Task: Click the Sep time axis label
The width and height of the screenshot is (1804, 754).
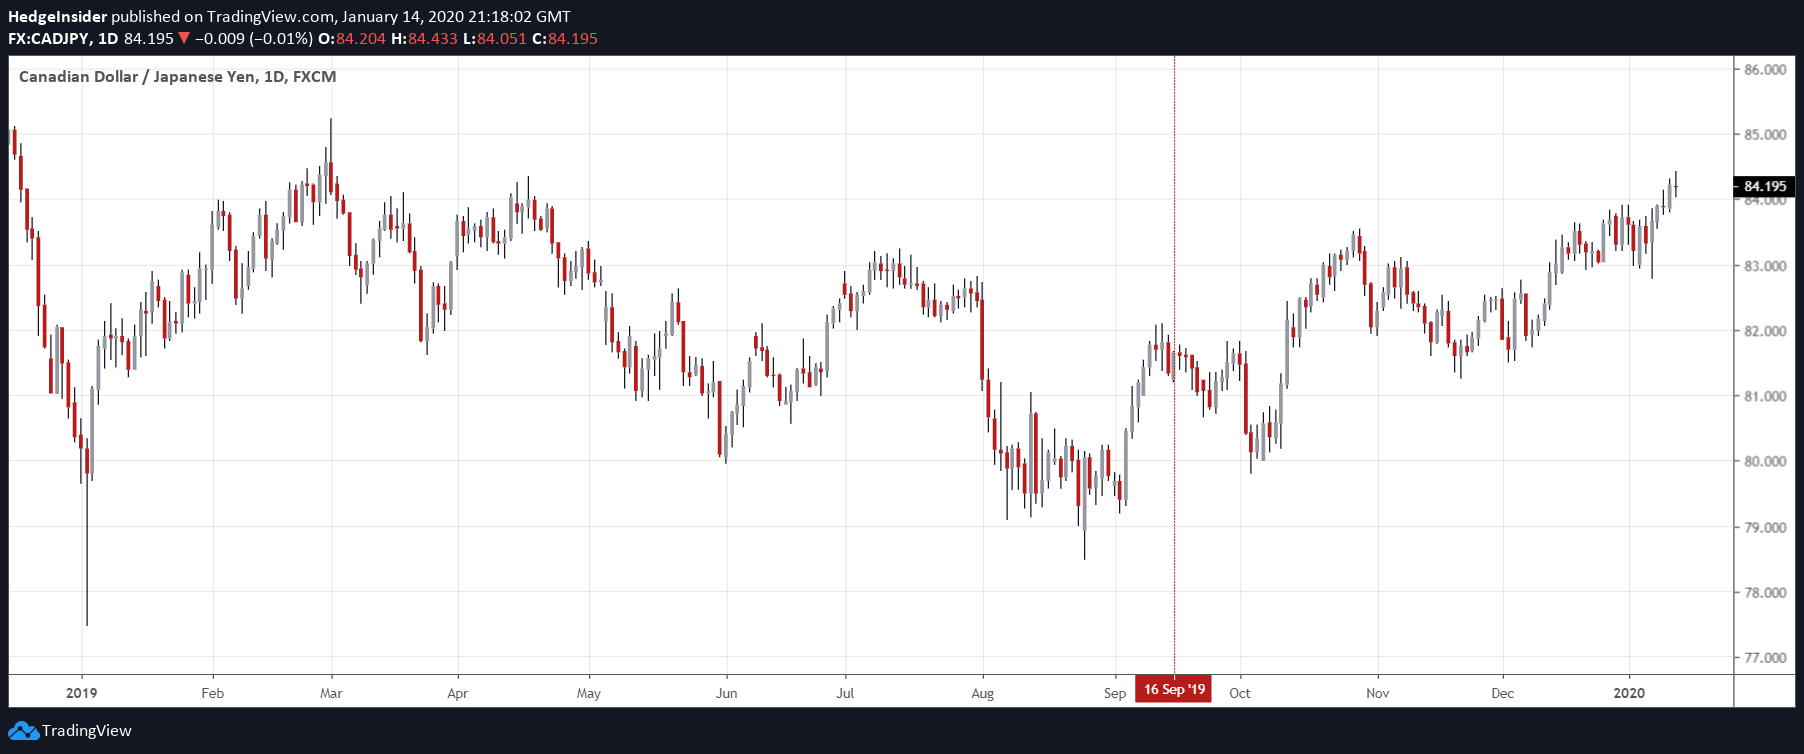Action: [1115, 693]
